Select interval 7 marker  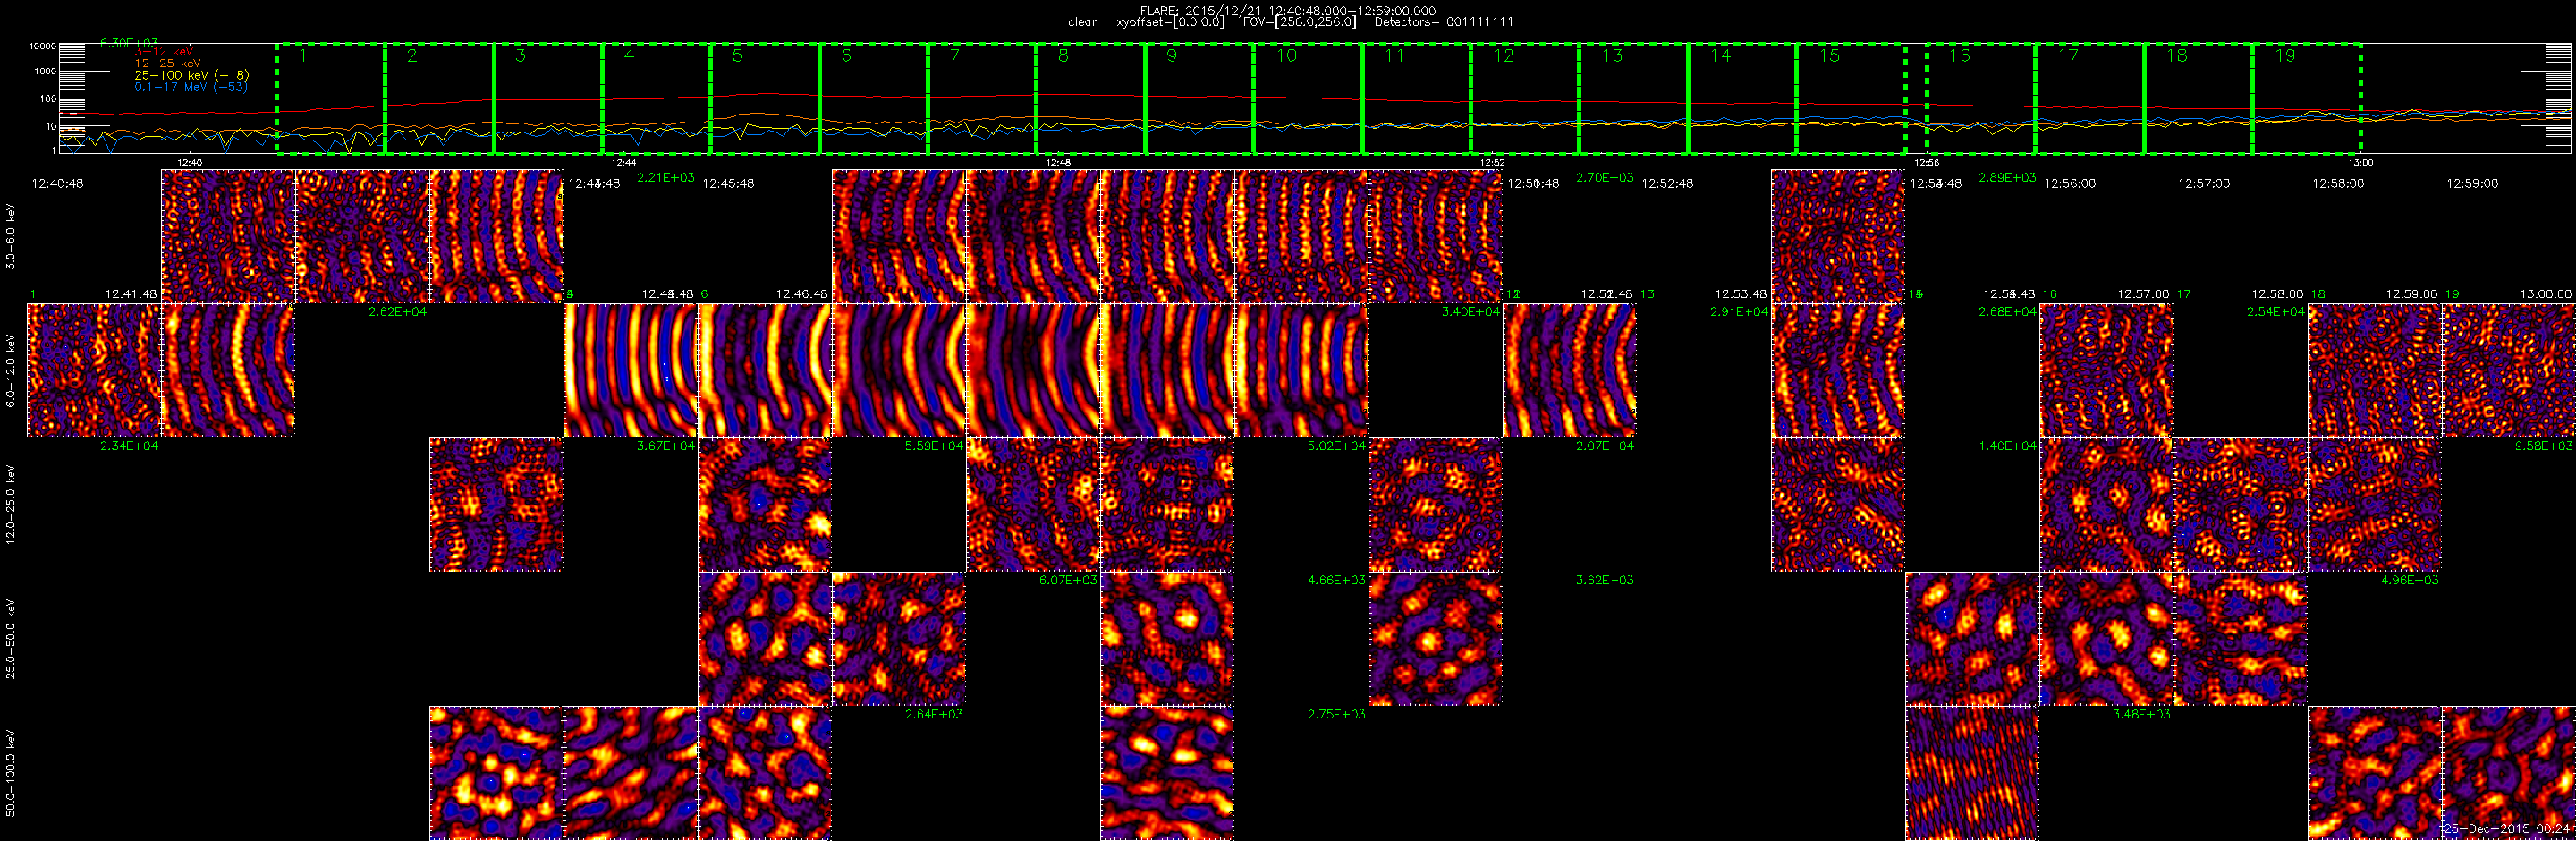click(955, 56)
